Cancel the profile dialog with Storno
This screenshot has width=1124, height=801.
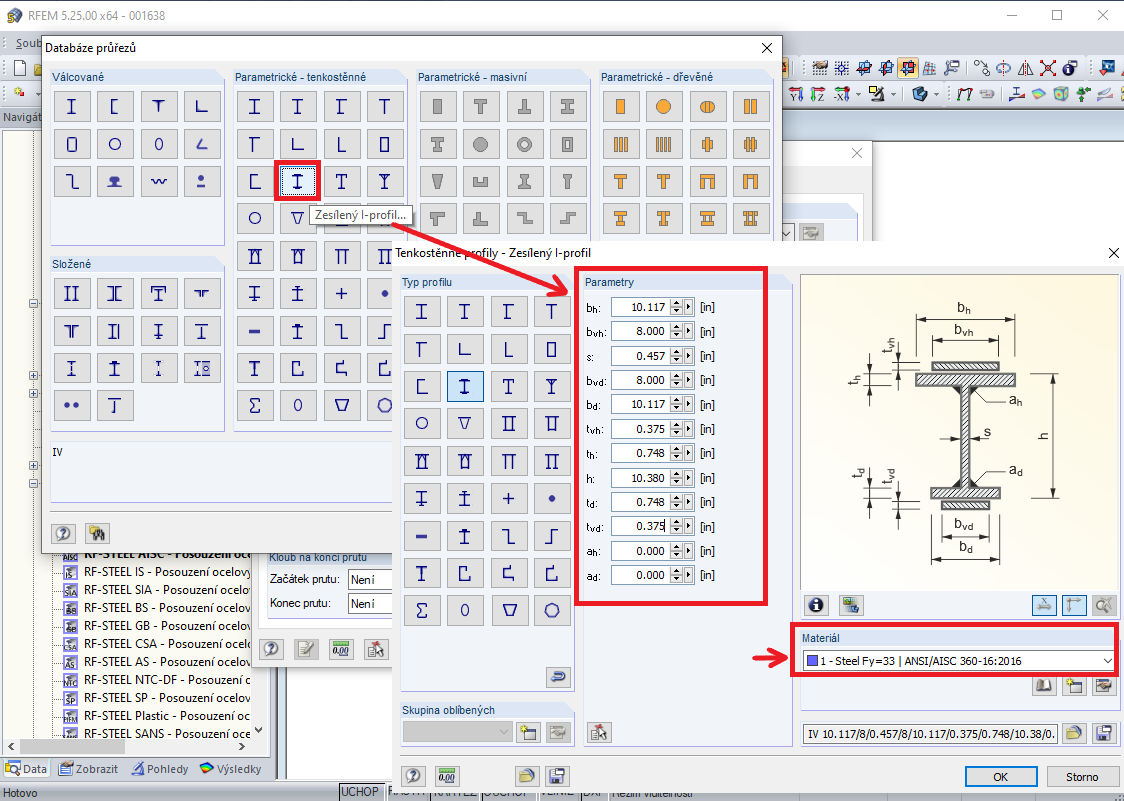[x=1082, y=777]
